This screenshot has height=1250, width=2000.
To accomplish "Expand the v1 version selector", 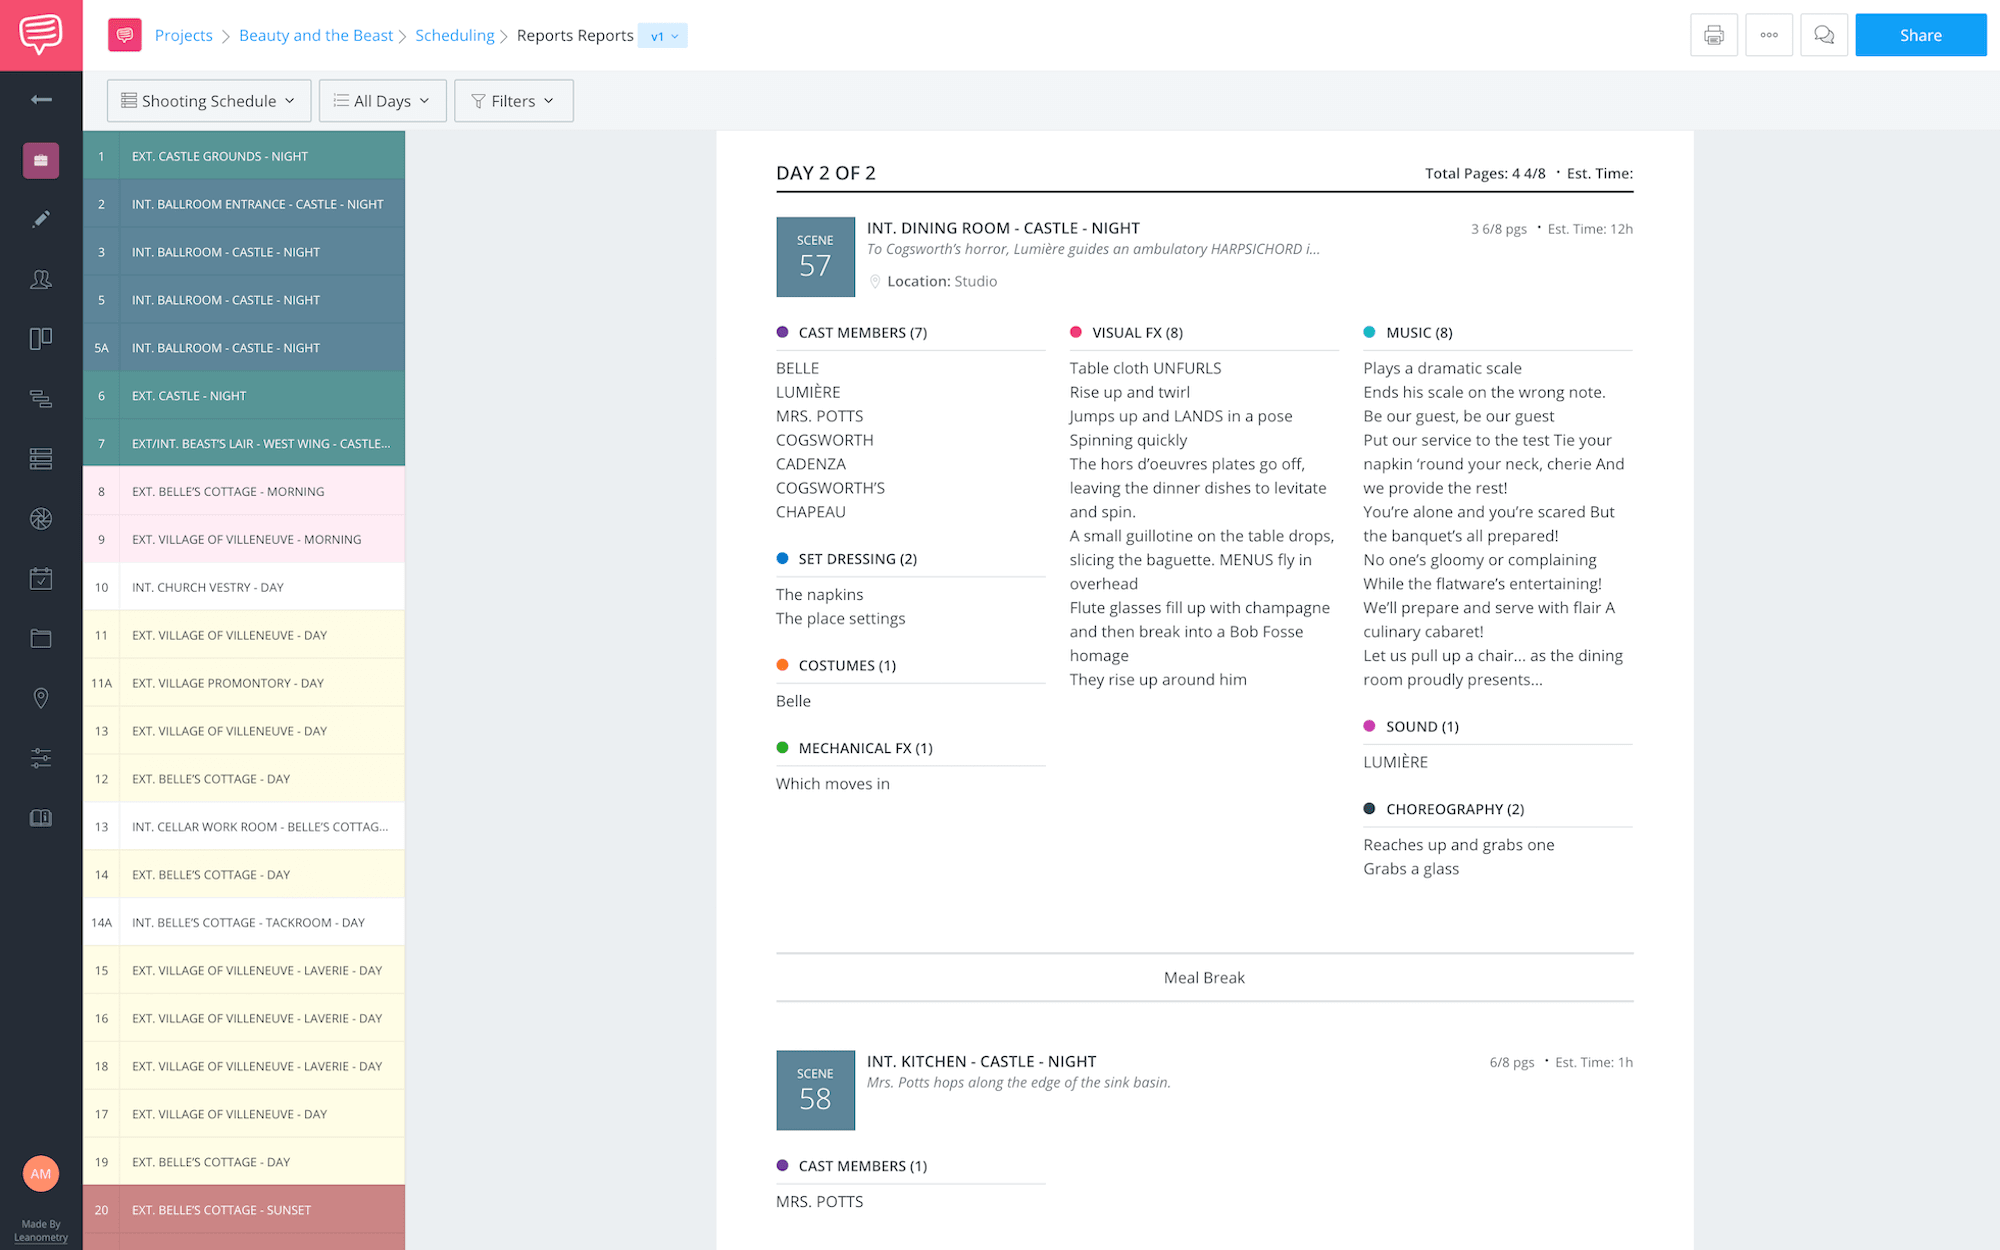I will coord(663,36).
